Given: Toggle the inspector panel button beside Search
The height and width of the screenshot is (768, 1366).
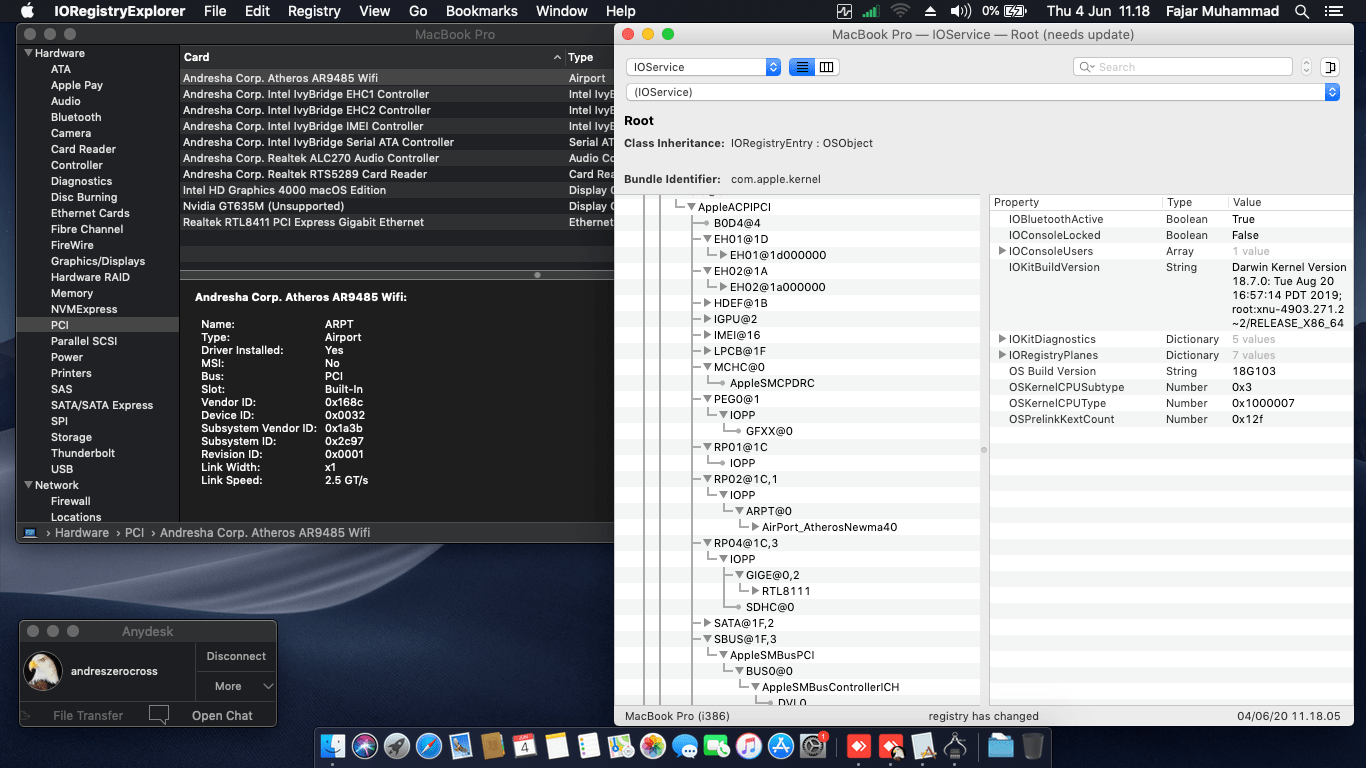Looking at the screenshot, I should point(1330,67).
